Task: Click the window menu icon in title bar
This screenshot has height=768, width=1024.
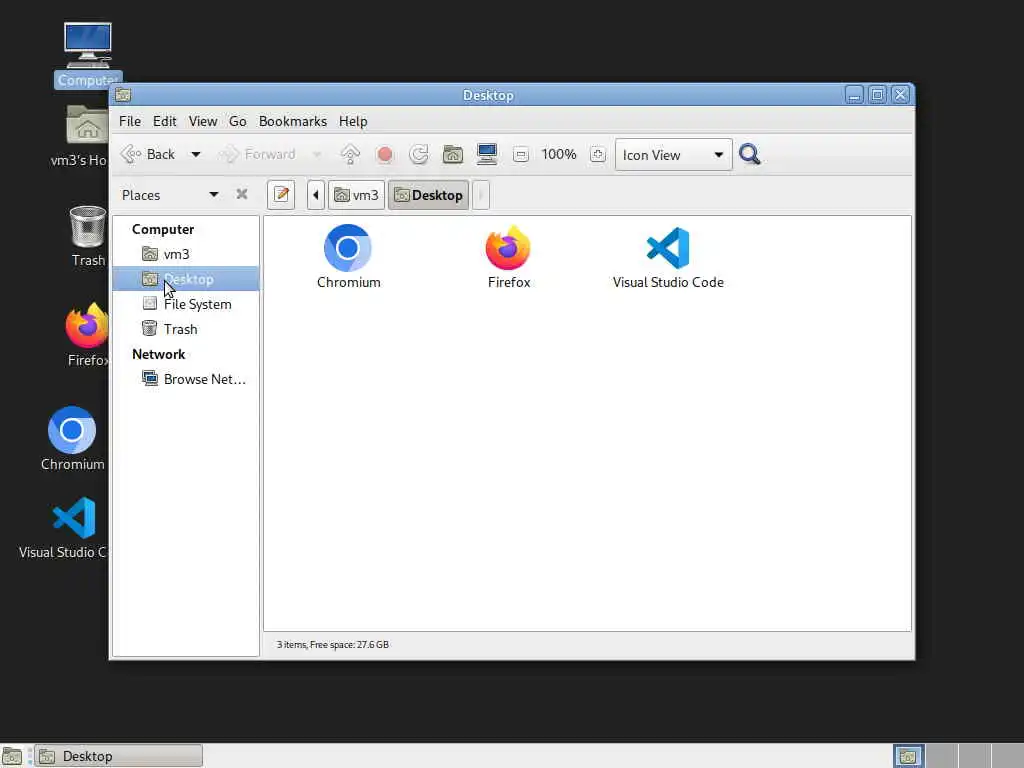Action: point(123,95)
